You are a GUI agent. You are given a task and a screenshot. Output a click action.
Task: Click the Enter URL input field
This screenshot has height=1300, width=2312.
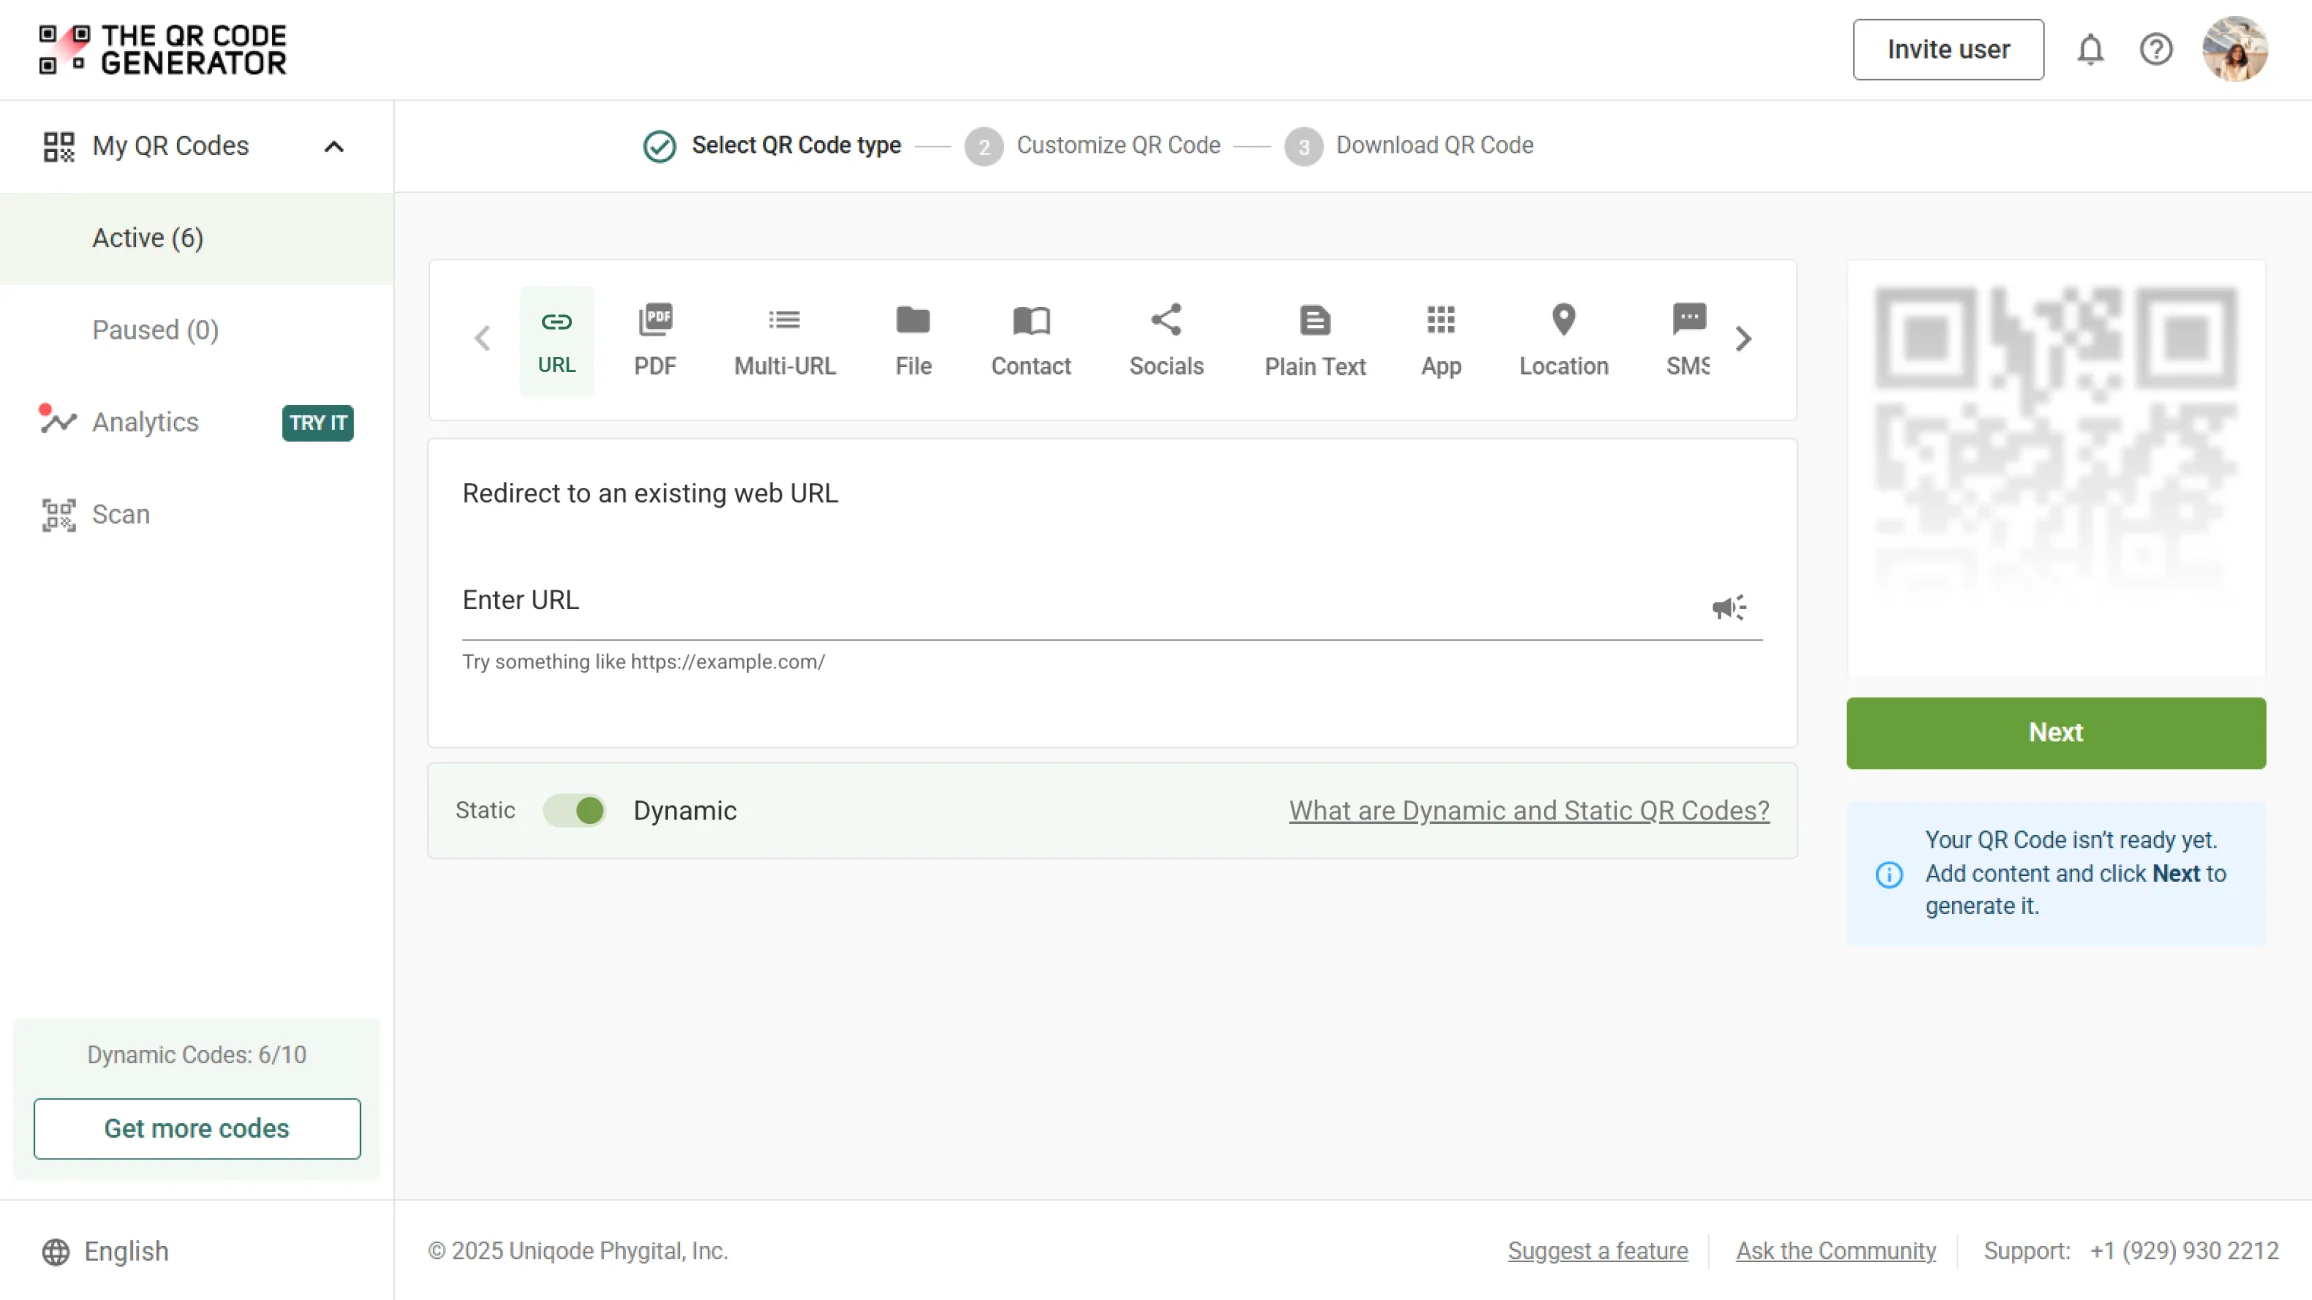[1080, 602]
